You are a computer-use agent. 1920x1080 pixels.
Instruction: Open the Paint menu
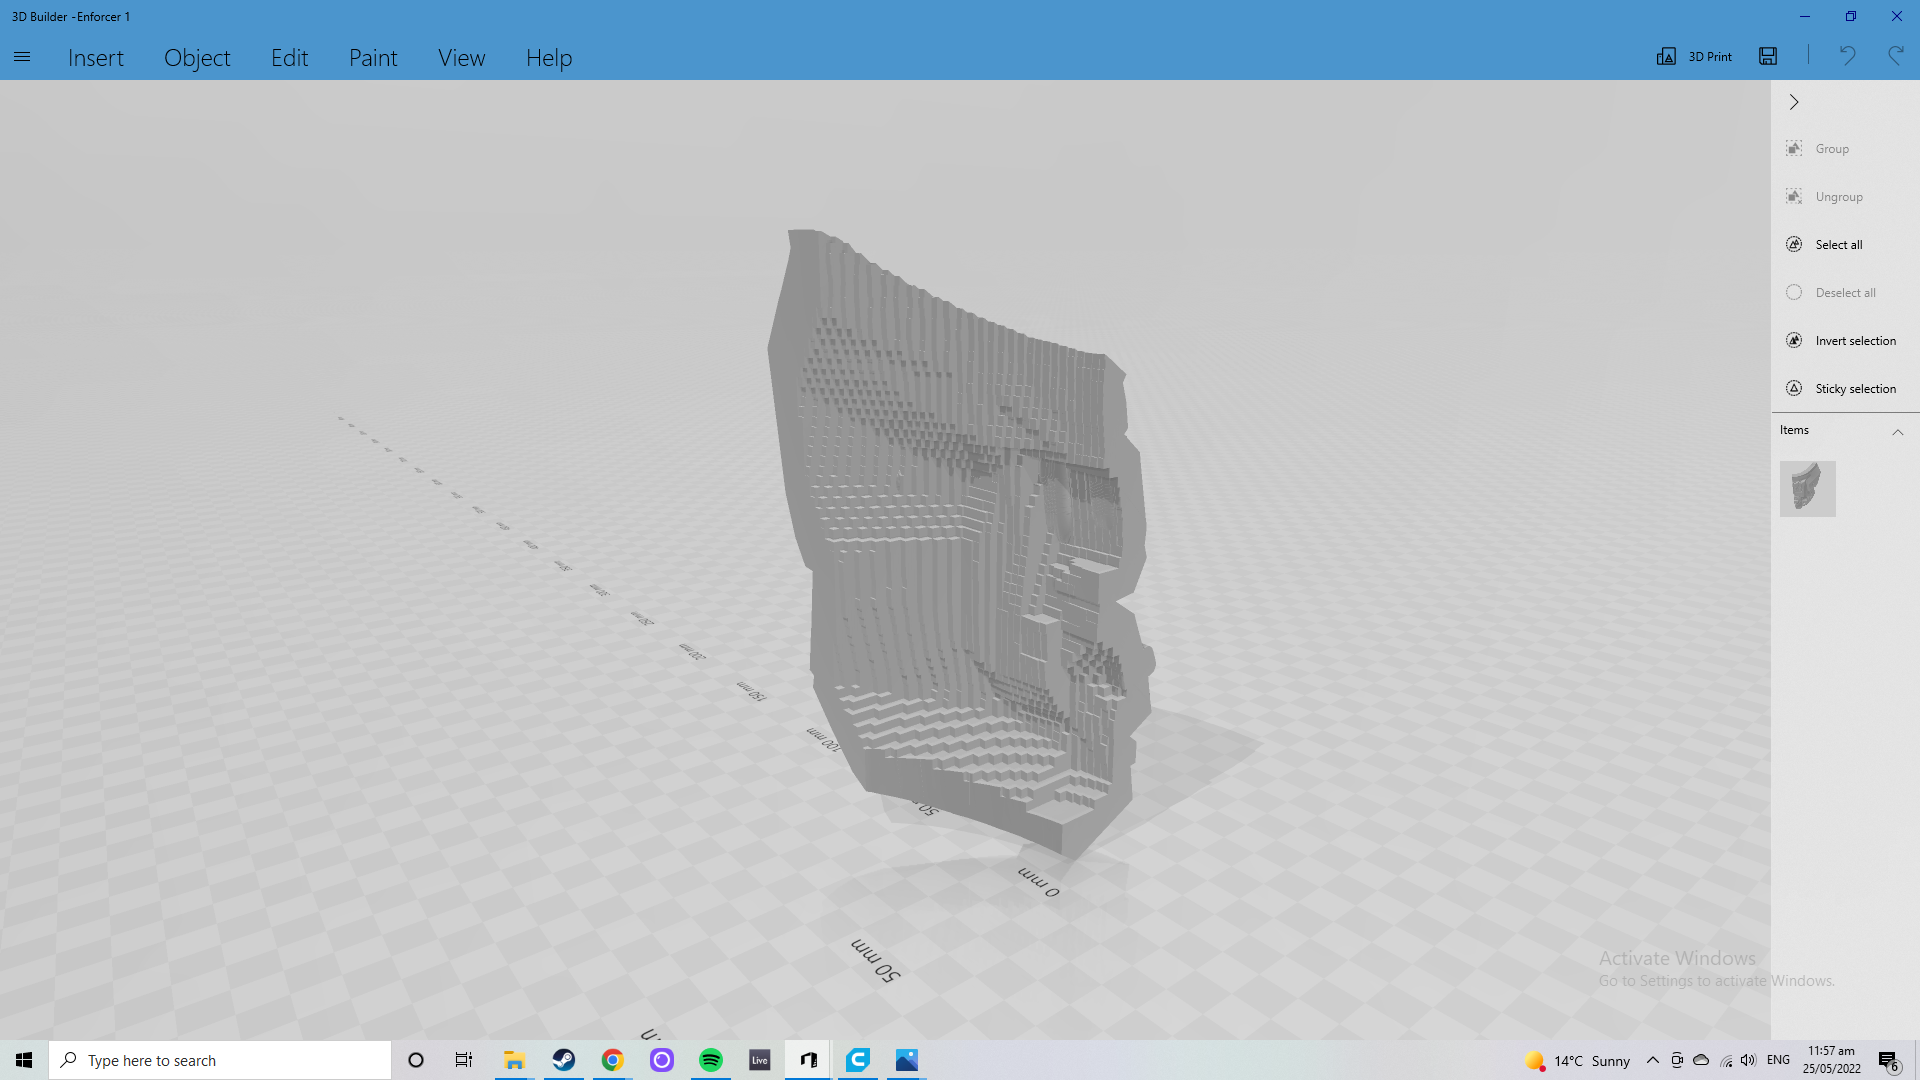click(373, 58)
